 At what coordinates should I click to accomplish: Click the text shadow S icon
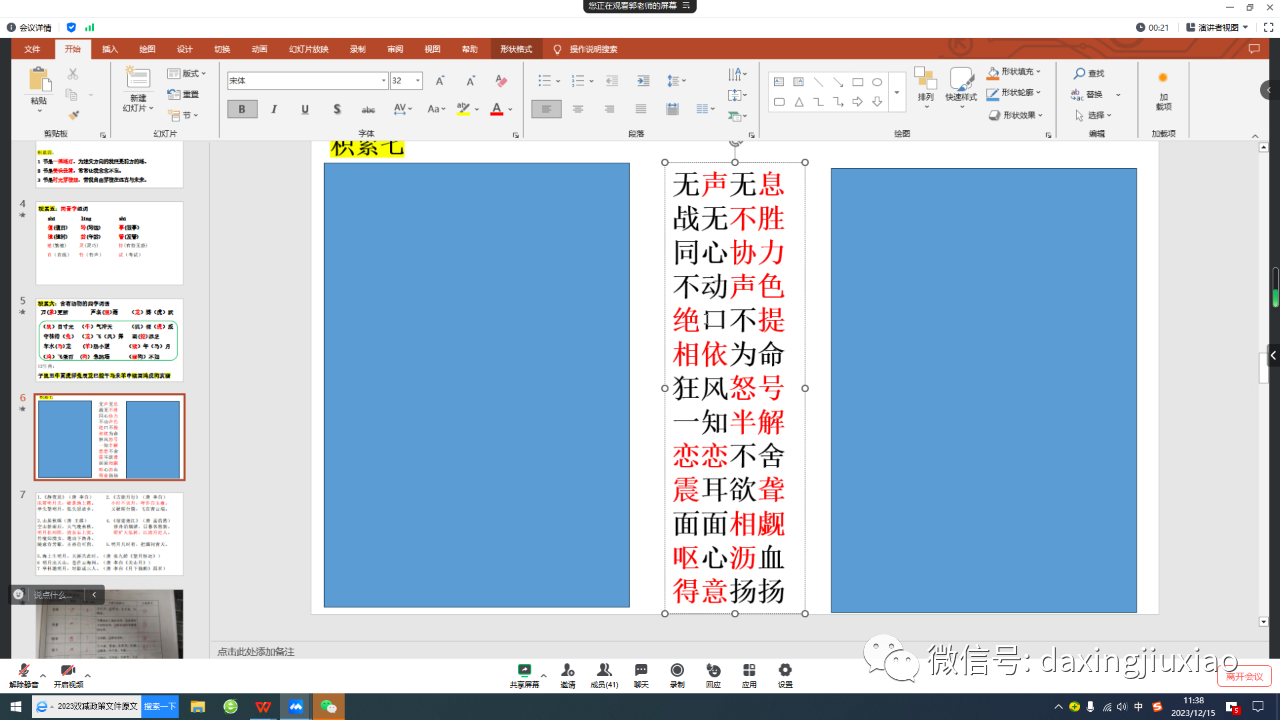pos(337,109)
